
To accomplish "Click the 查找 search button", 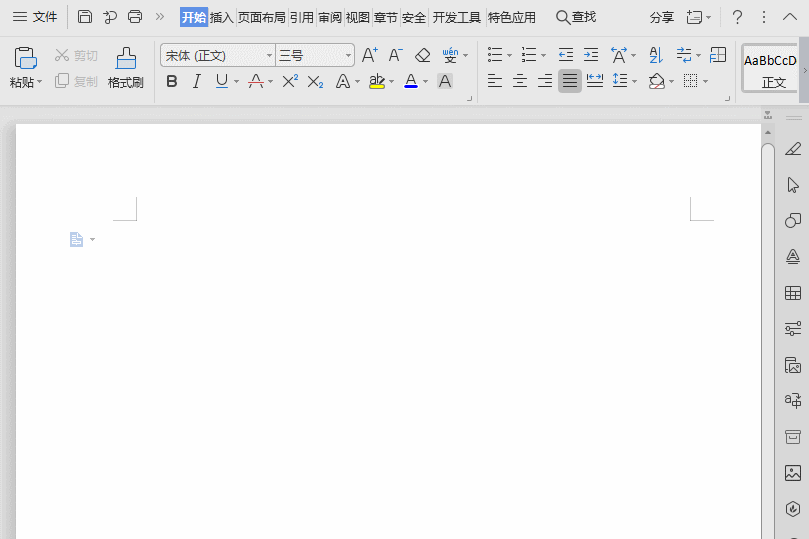I will [x=576, y=17].
